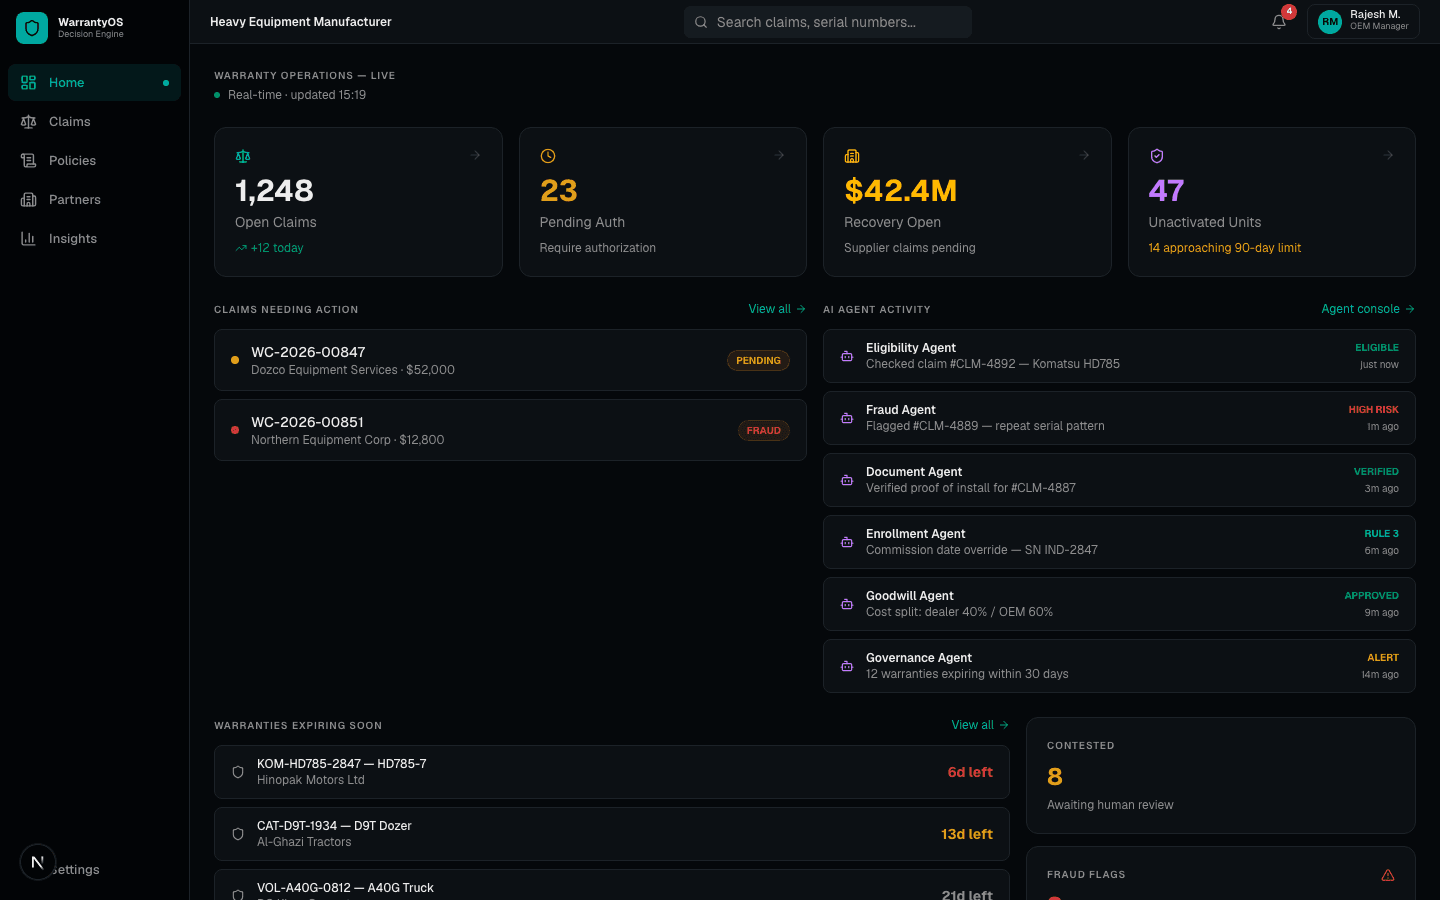Open the Agent console link
1440x900 pixels.
(1368, 309)
